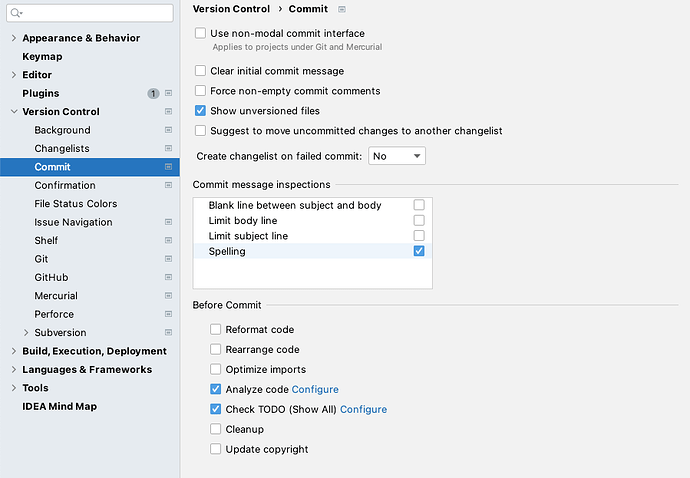Click the icon next to Commit breadcrumb title
The height and width of the screenshot is (478, 690).
click(342, 9)
